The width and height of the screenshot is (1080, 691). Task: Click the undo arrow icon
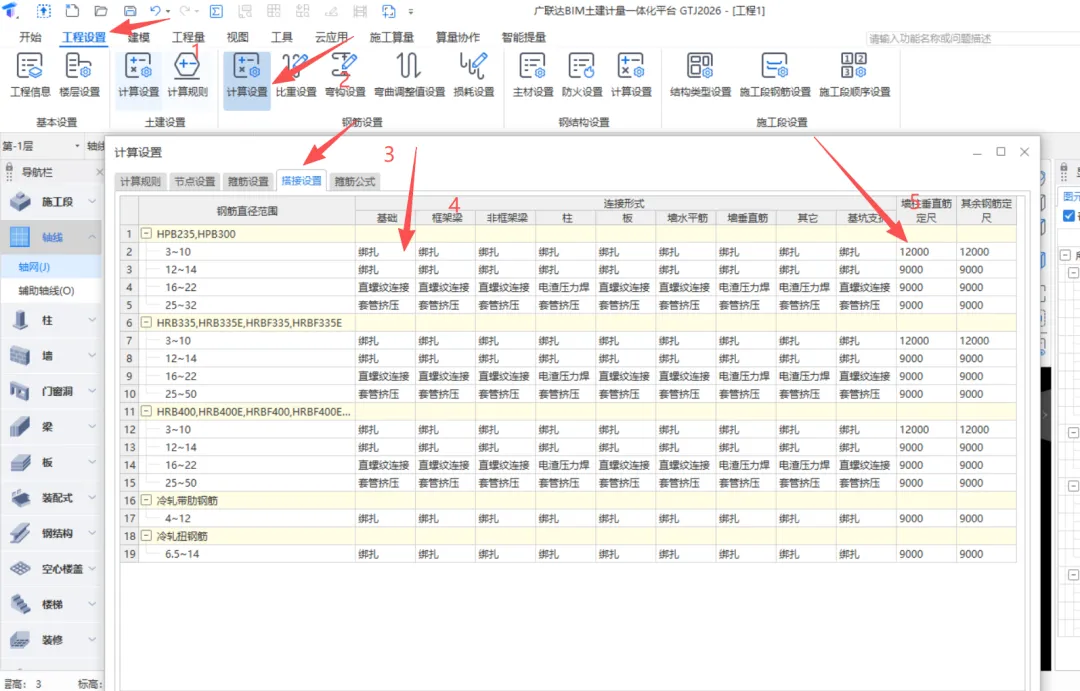point(155,11)
